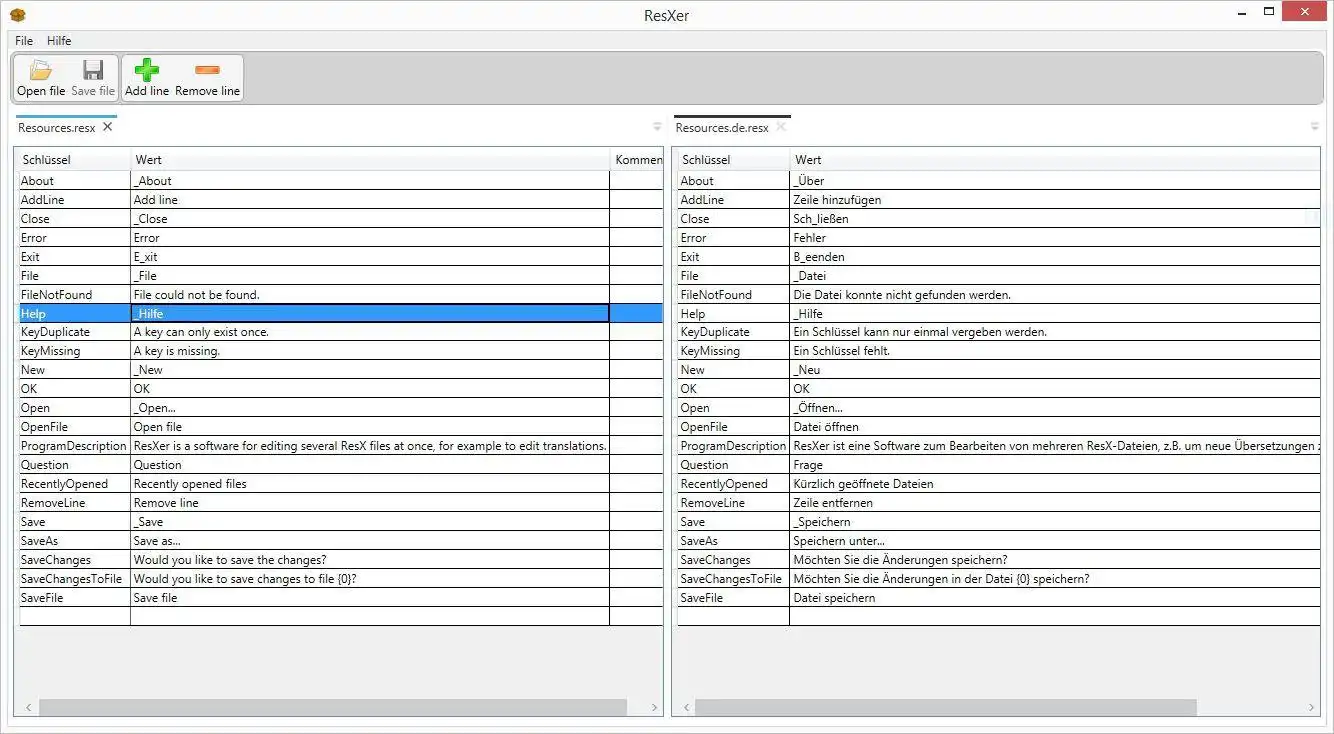Image resolution: width=1334 pixels, height=734 pixels.
Task: Click the empty new row key cell in left table
Action: click(75, 617)
